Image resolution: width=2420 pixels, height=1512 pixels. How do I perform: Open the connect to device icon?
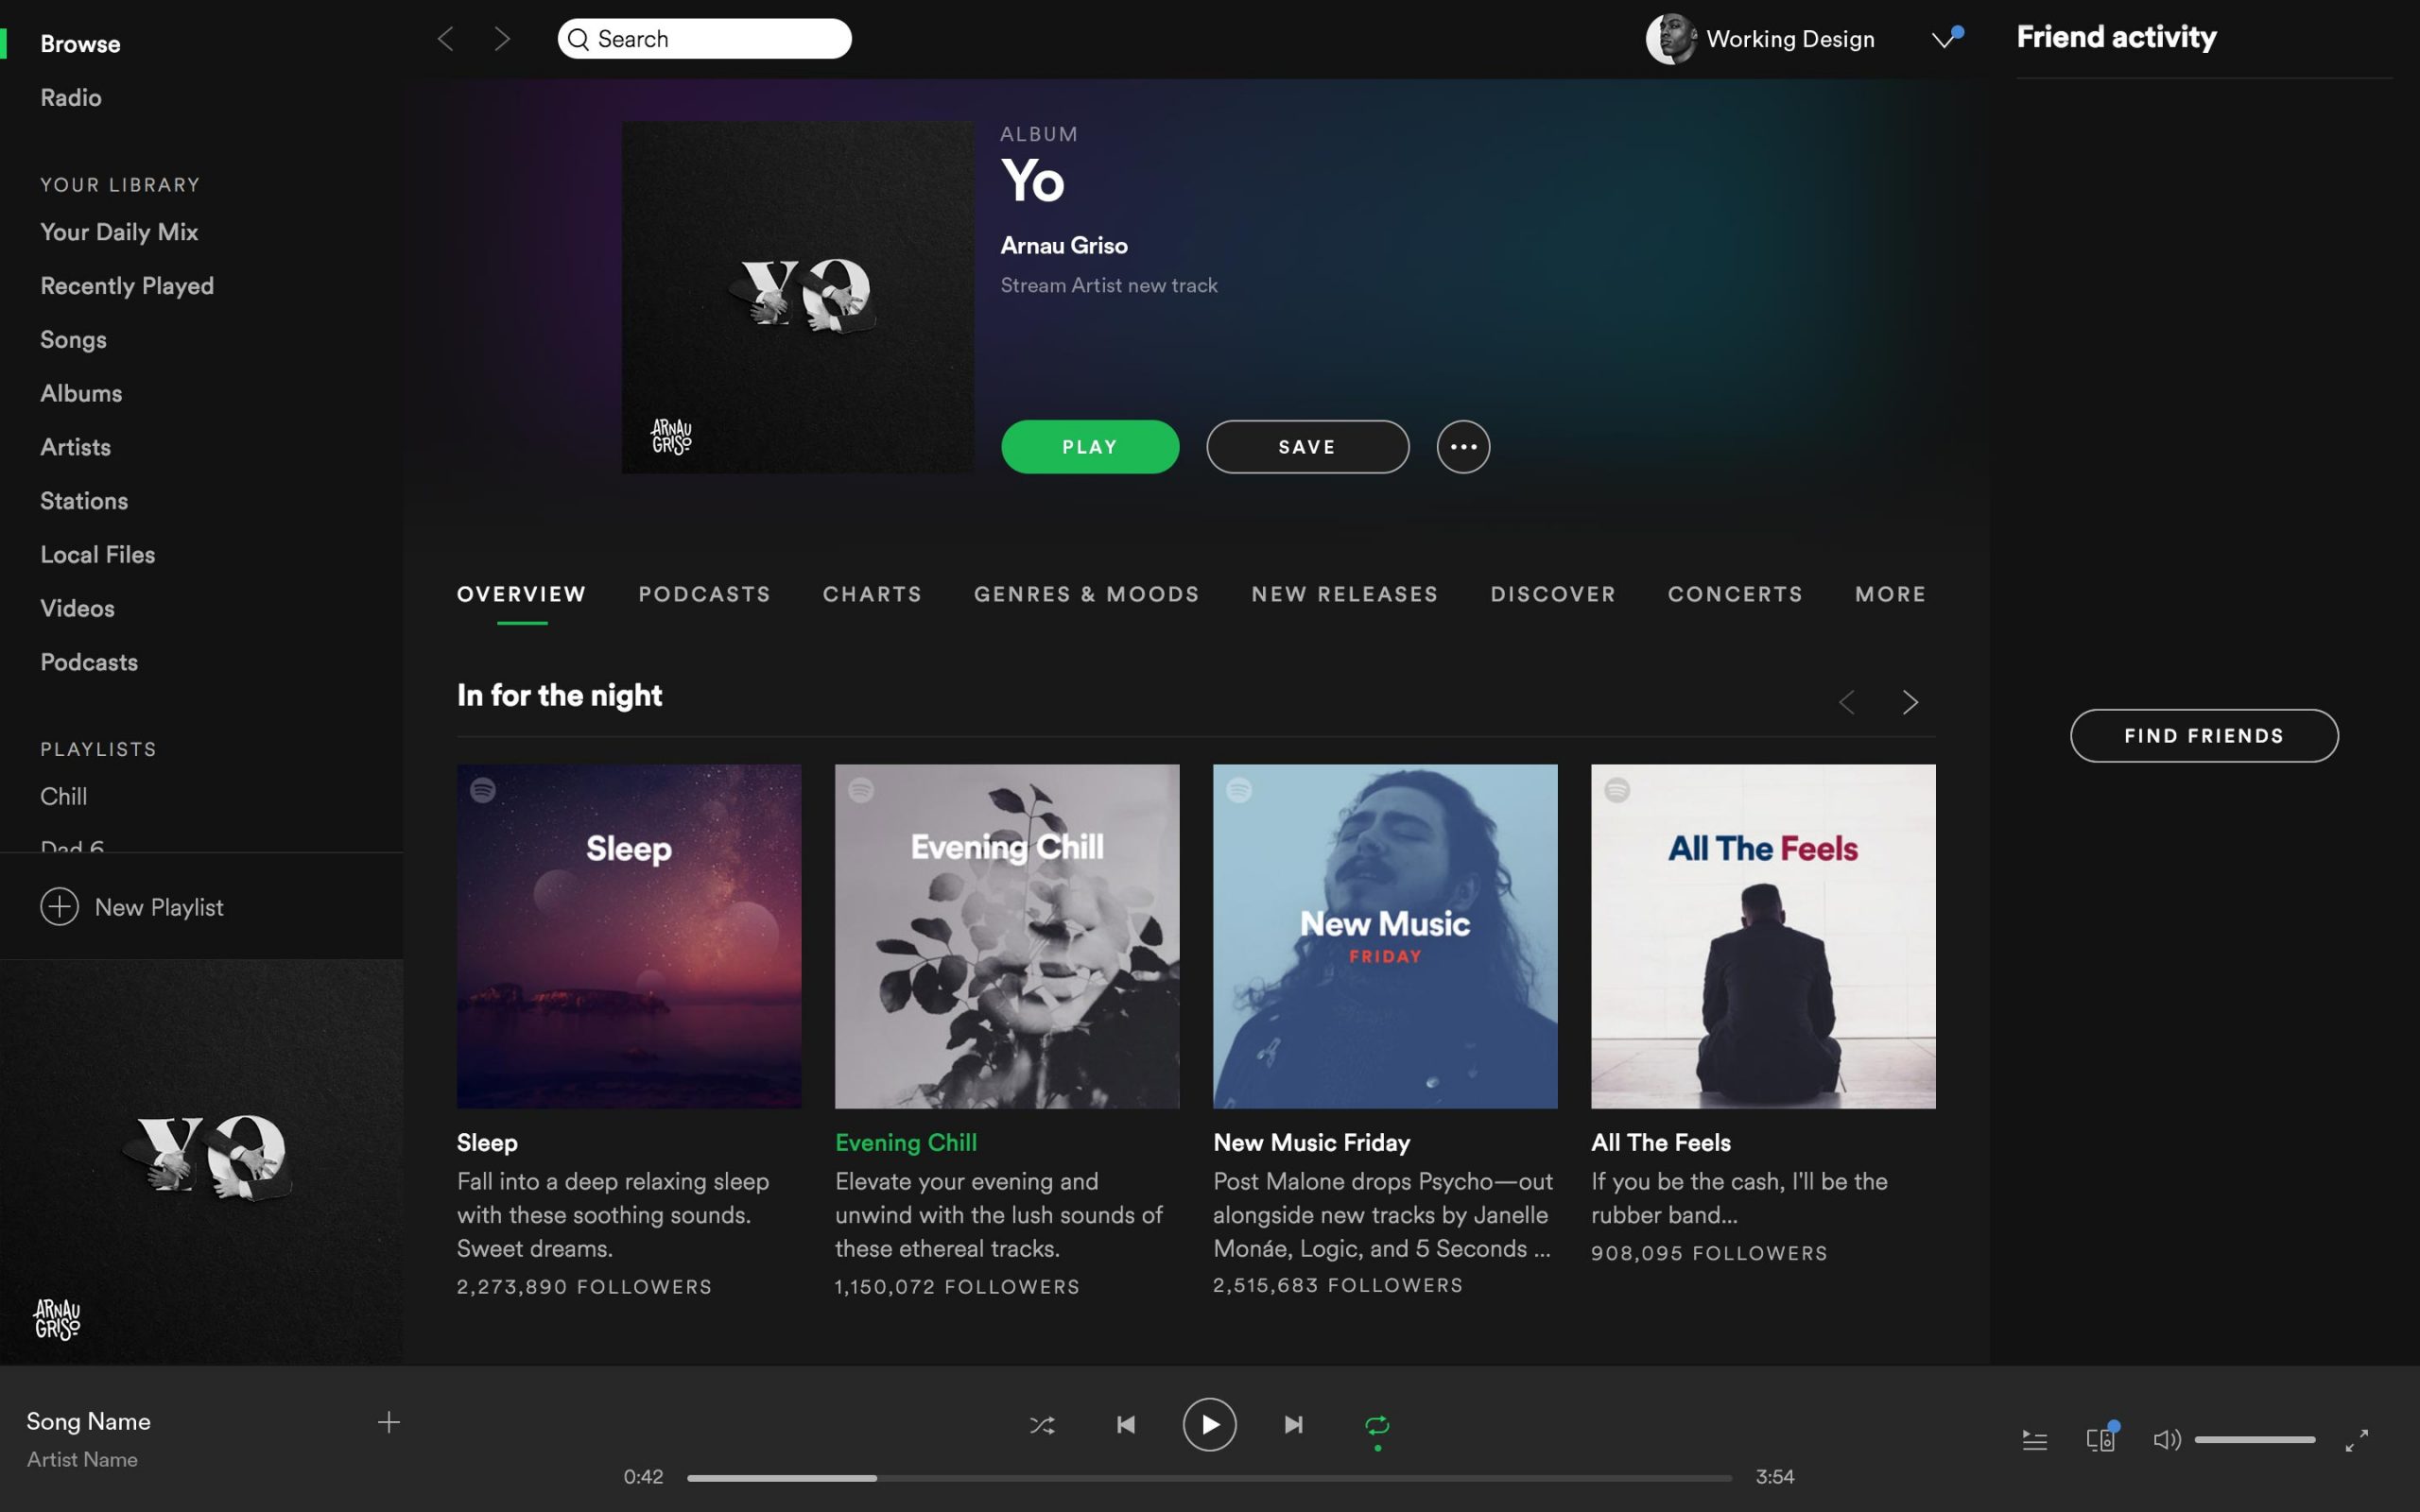tap(2100, 1439)
